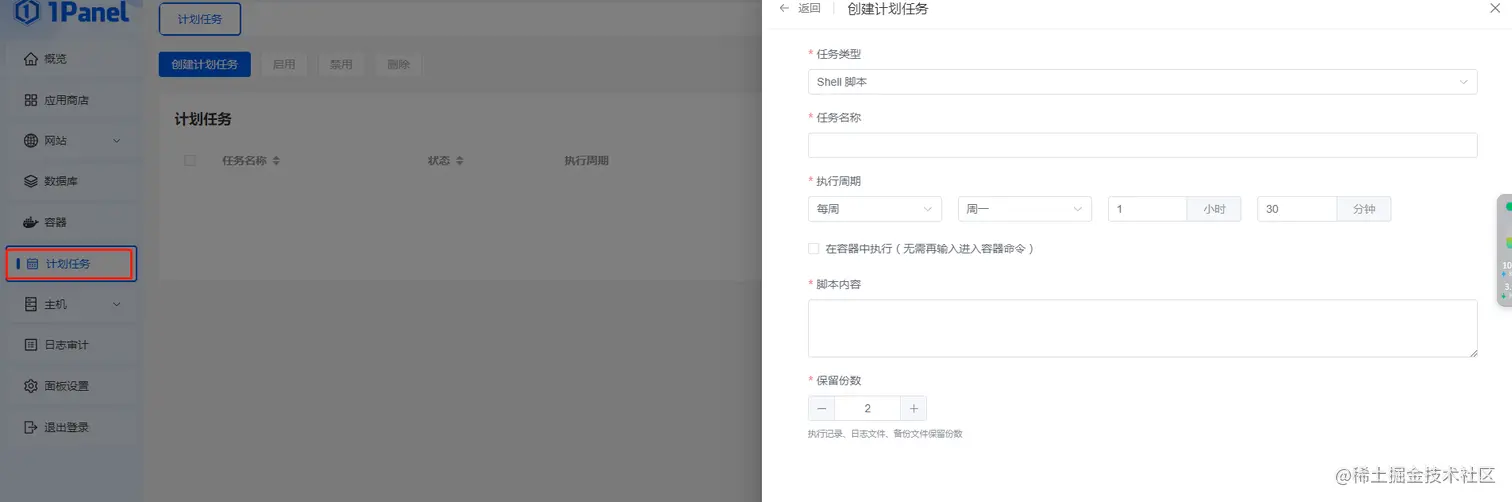This screenshot has height=502, width=1512.
Task: Expand the 主机 sidebar submenu chevron
Action: click(x=117, y=304)
